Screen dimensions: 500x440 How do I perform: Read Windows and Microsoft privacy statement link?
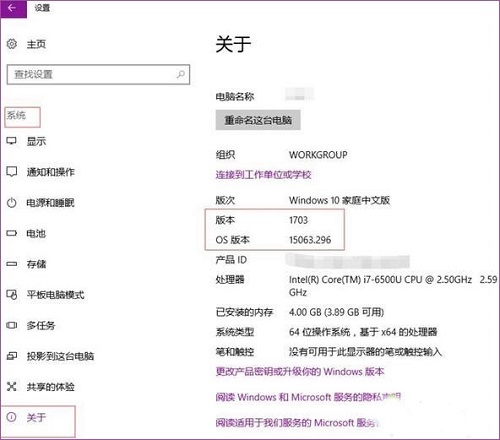click(x=308, y=397)
